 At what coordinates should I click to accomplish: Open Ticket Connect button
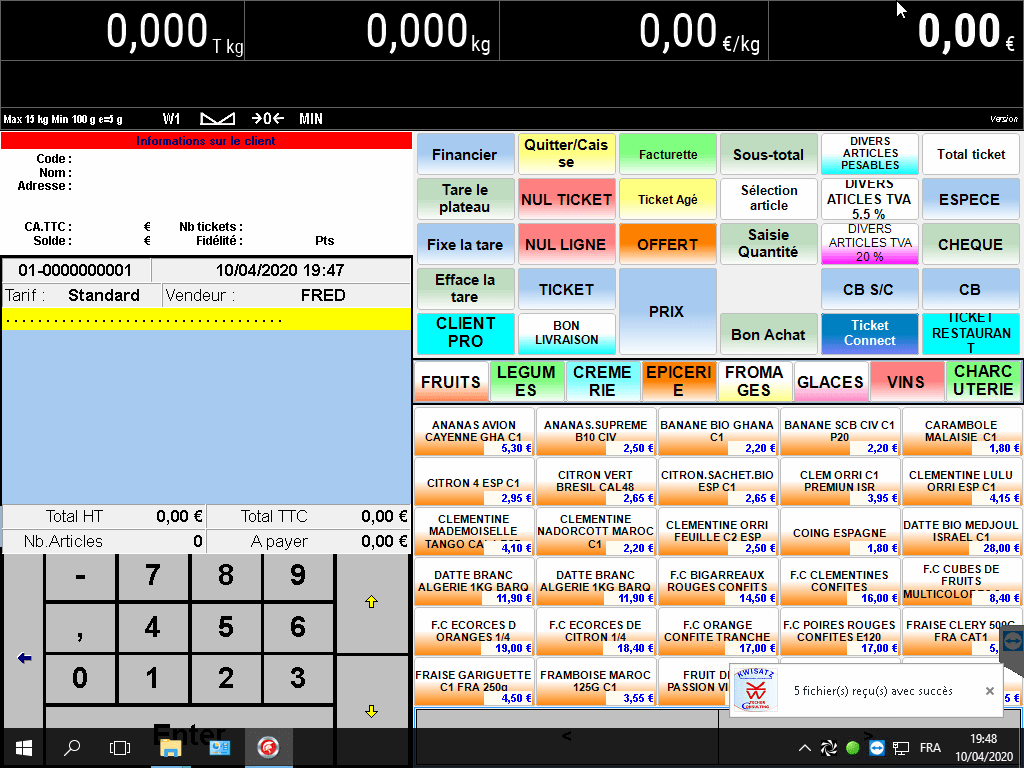tap(869, 333)
